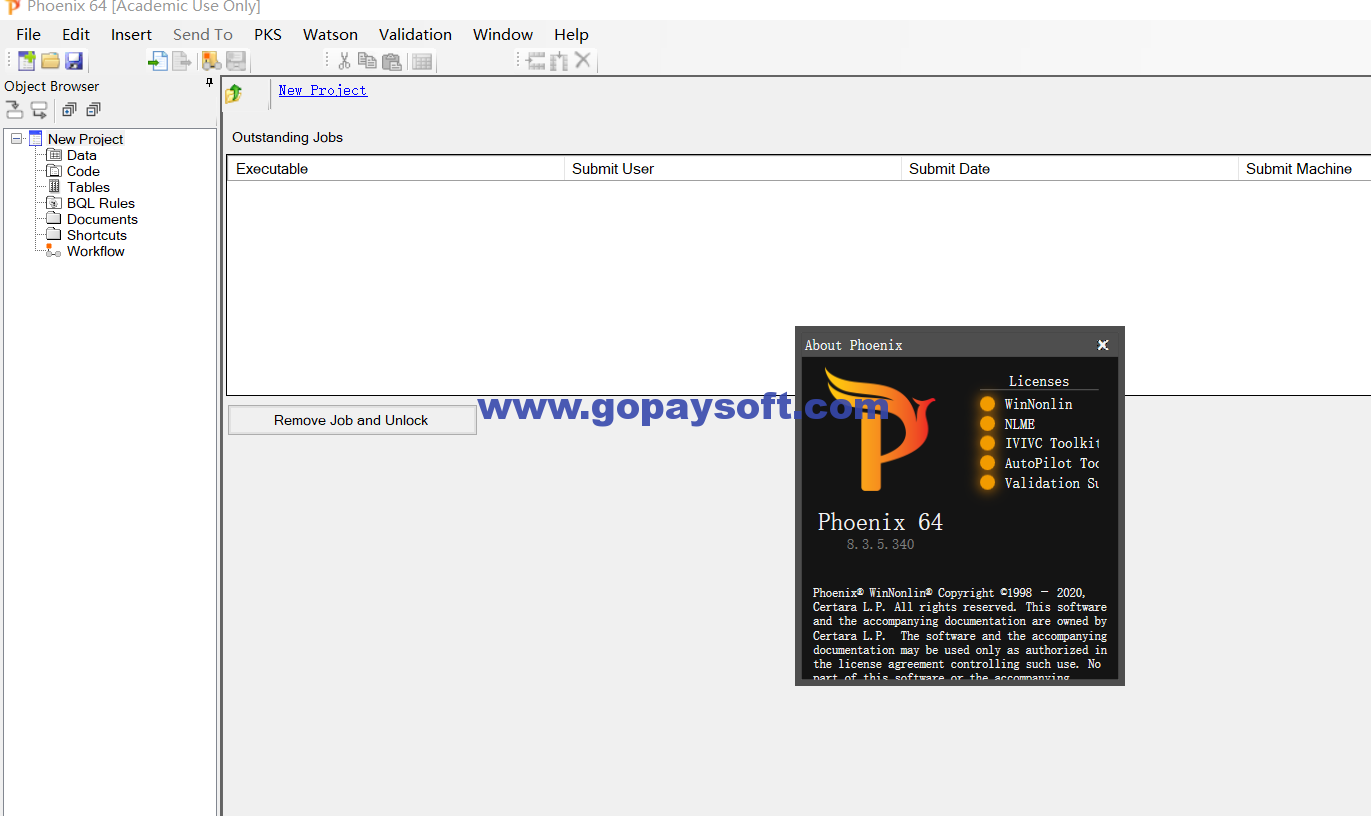
Task: Select the Shortcuts folder in tree
Action: click(x=97, y=235)
